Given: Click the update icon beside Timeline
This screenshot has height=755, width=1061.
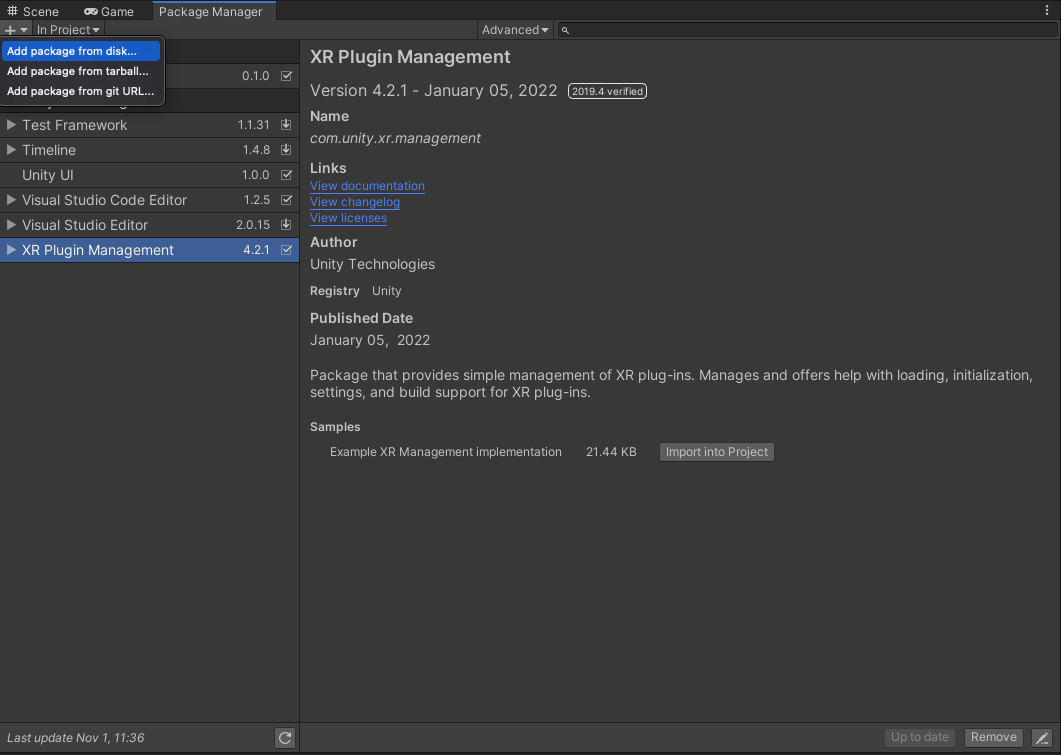Looking at the screenshot, I should point(287,150).
